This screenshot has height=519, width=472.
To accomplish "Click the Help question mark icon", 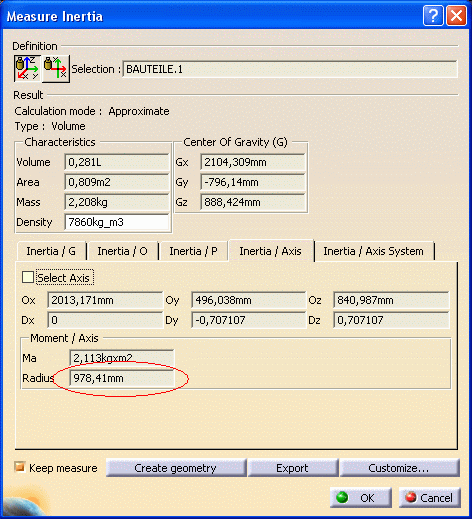I will click(433, 16).
